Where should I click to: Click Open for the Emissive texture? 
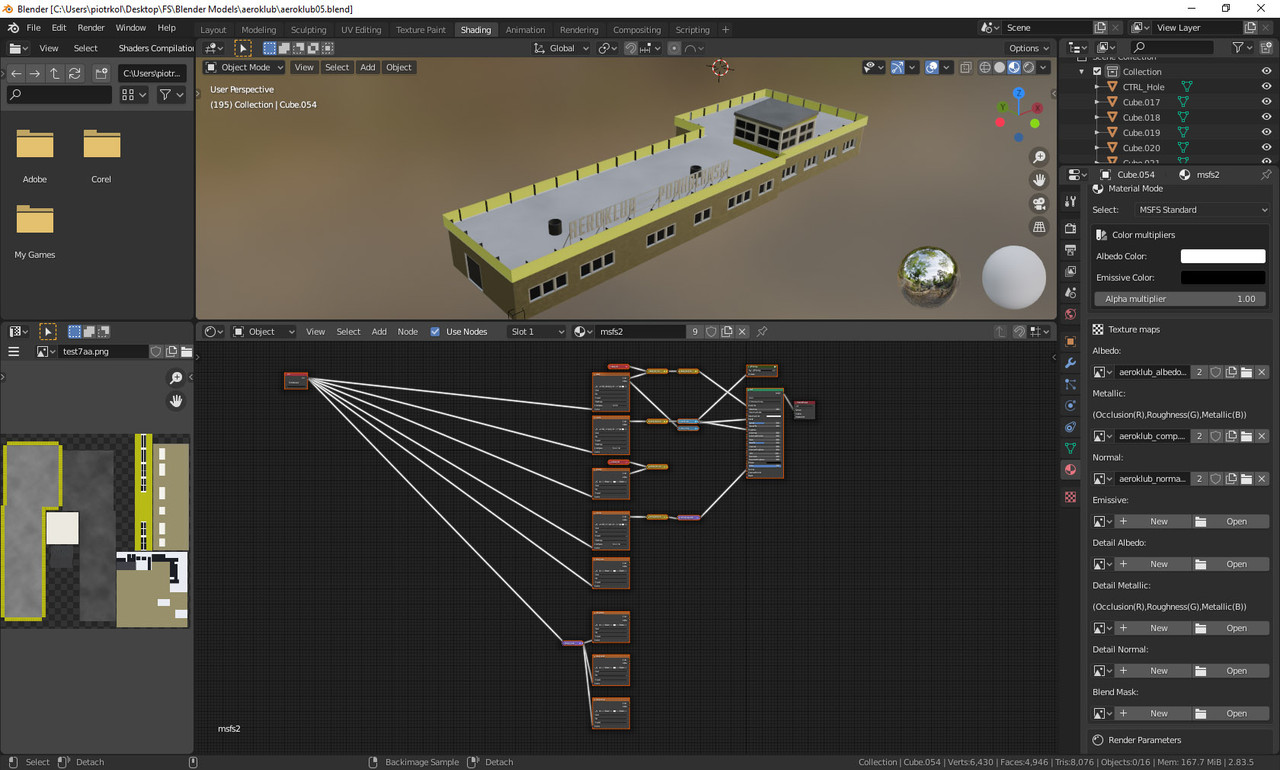pyautogui.click(x=1229, y=522)
